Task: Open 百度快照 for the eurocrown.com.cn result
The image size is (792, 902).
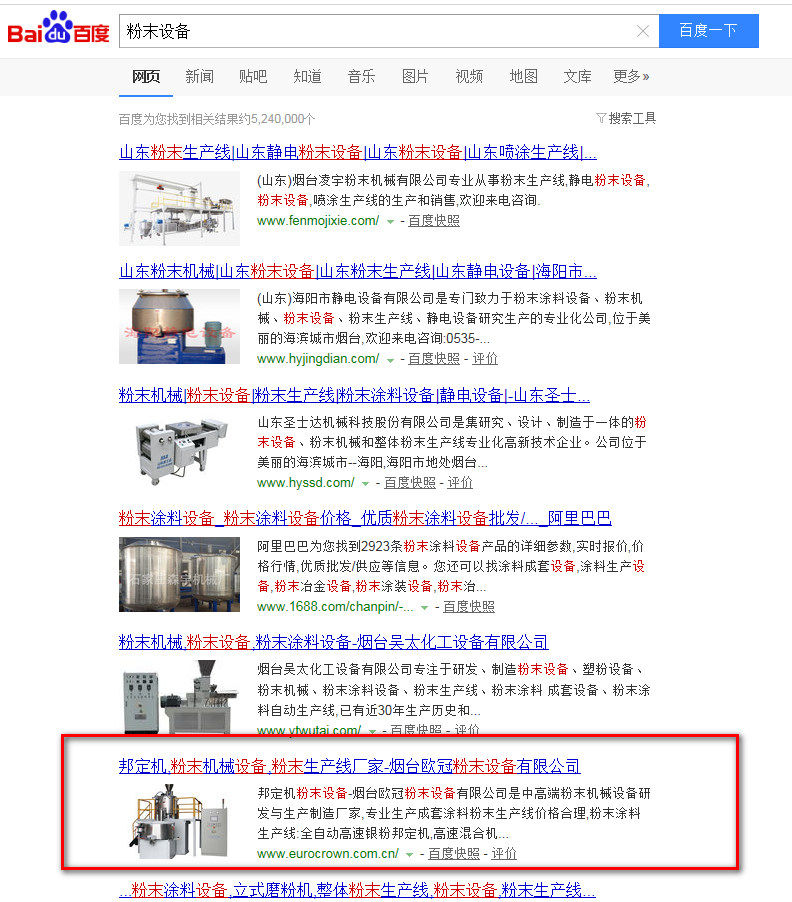Action: point(454,854)
